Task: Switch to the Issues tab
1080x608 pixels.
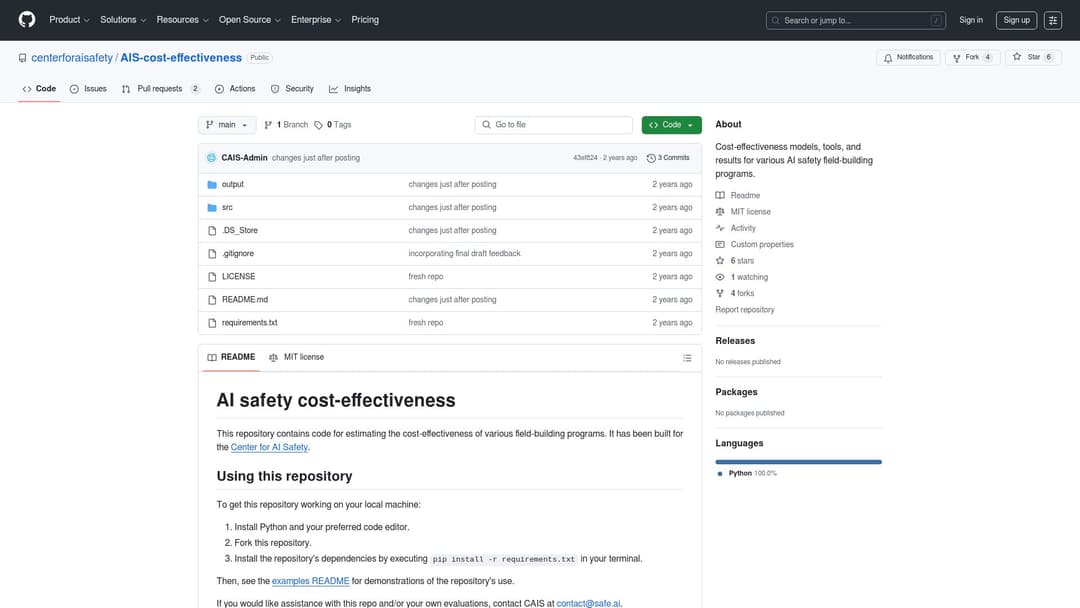Action: point(88,89)
